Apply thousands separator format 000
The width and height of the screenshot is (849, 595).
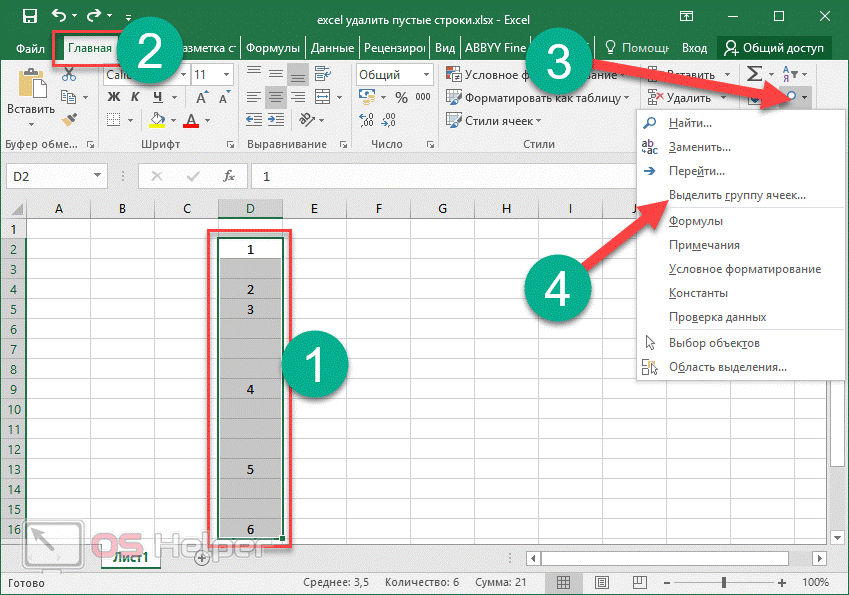(x=423, y=97)
